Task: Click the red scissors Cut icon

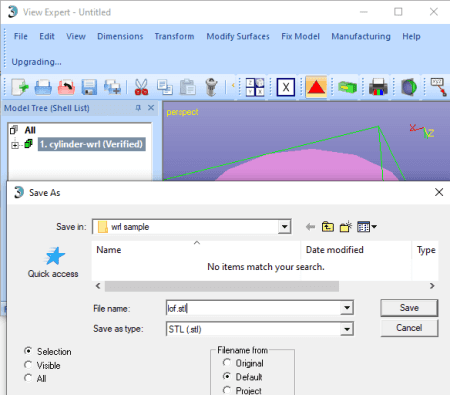Action: (x=141, y=87)
